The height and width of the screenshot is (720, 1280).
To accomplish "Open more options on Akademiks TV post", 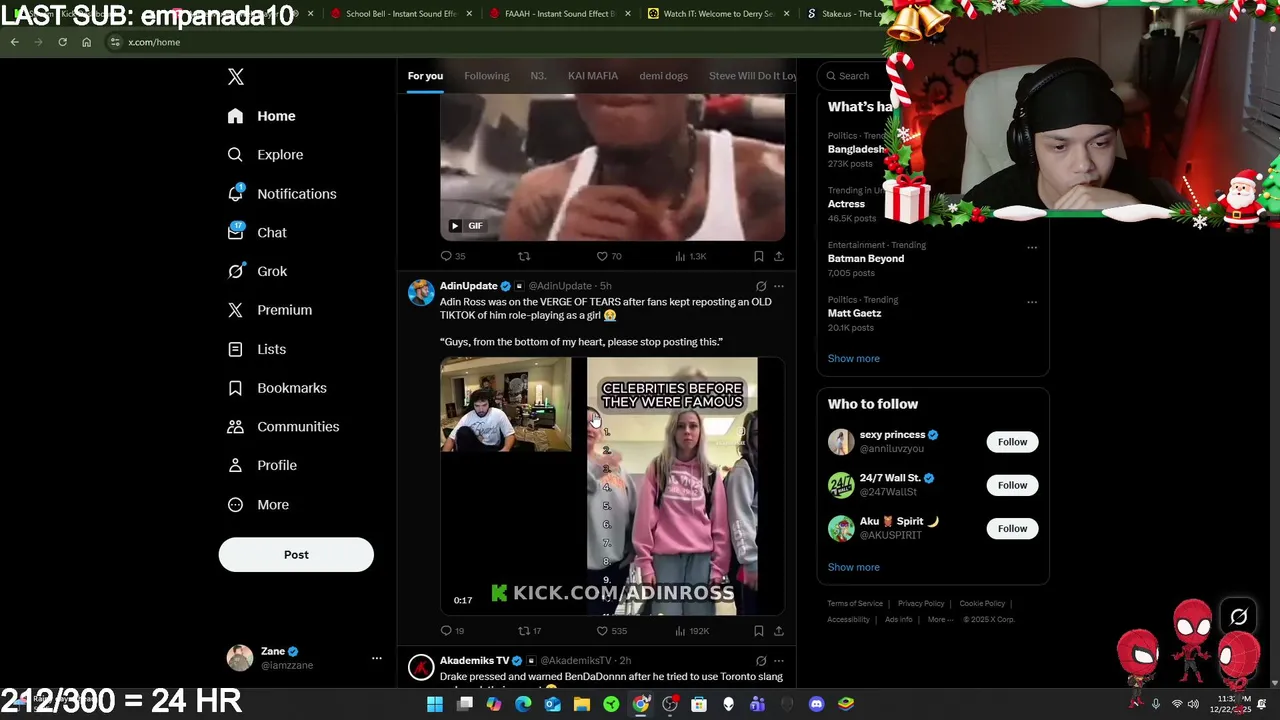I will pos(779,661).
